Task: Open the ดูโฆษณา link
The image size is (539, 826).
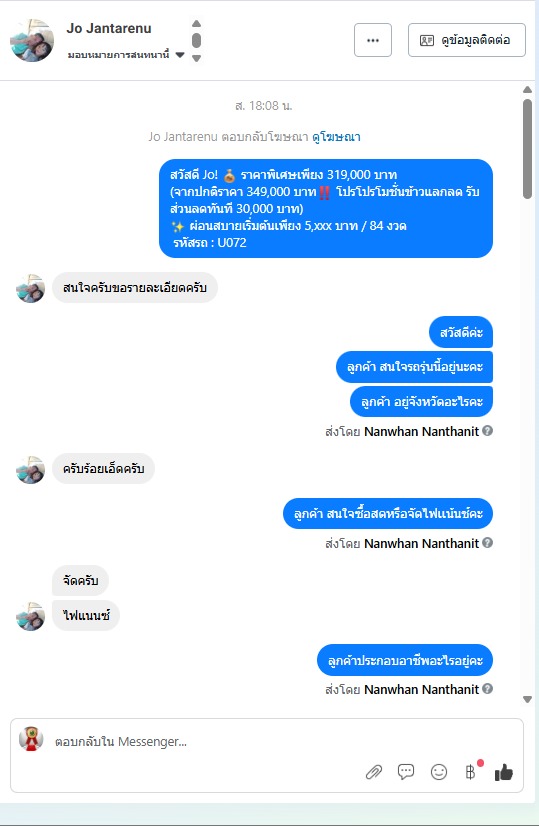Action: pos(336,137)
